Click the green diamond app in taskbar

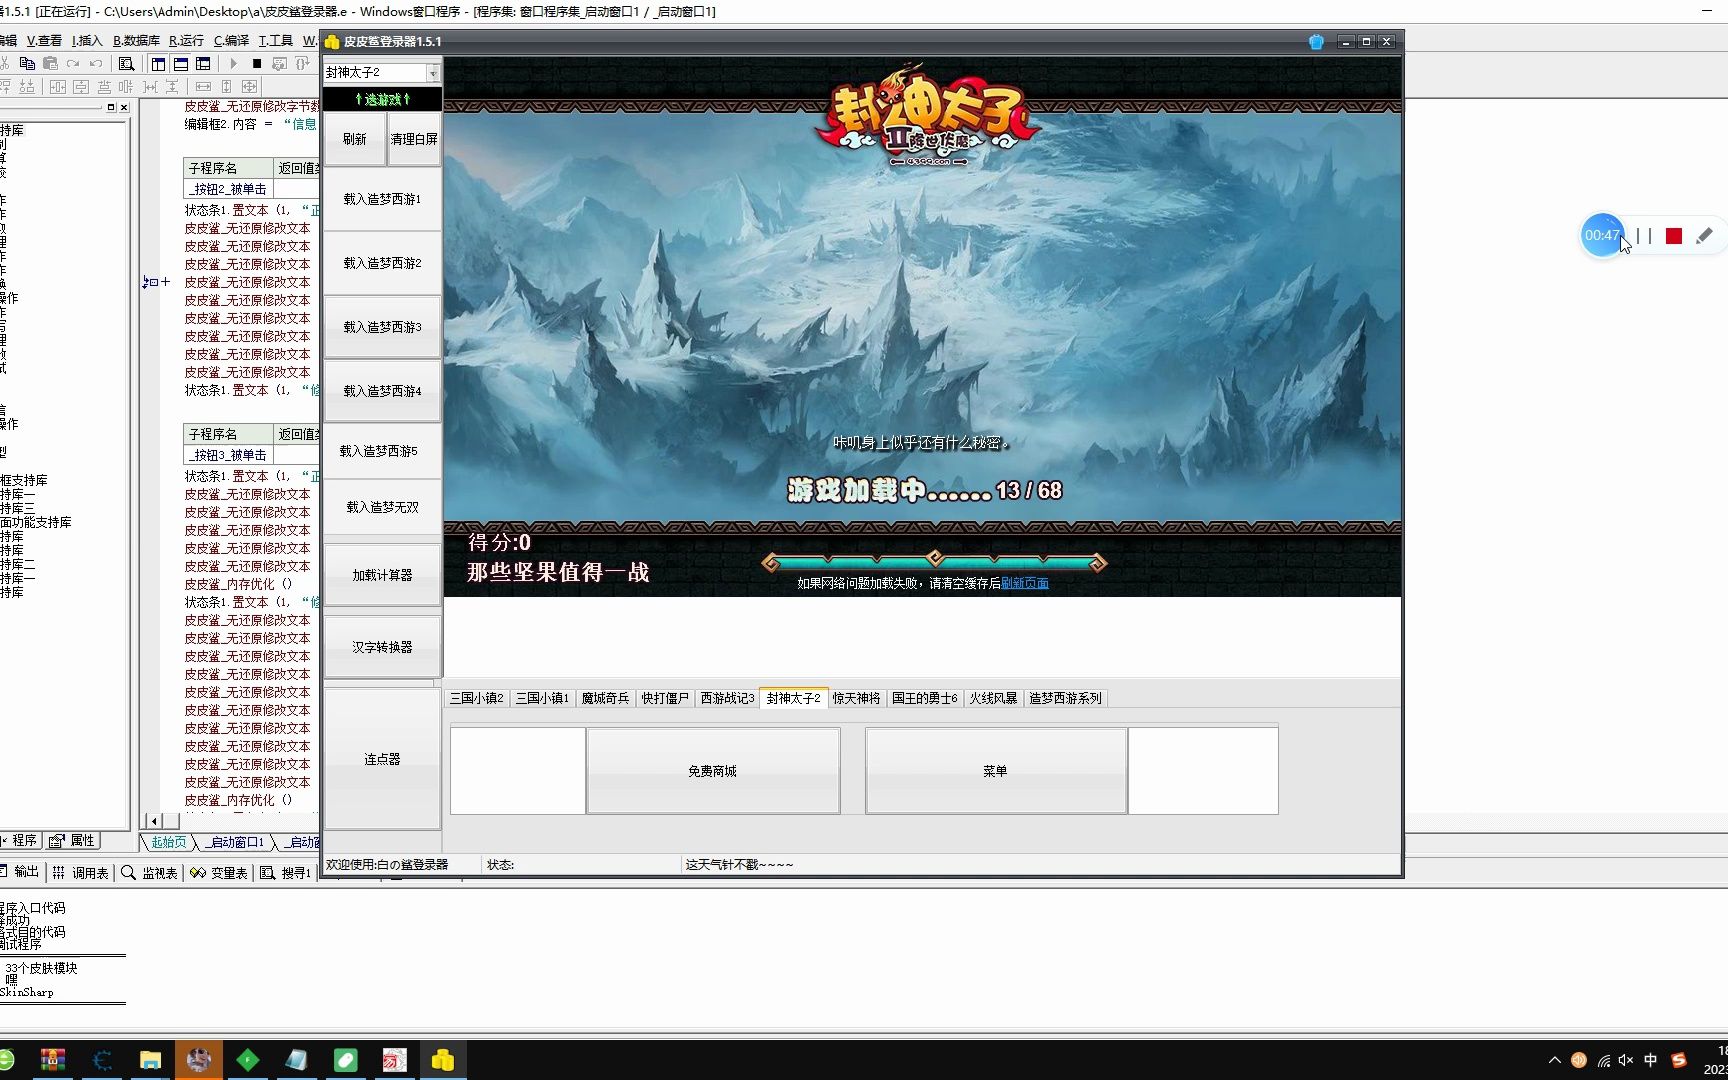point(248,1060)
